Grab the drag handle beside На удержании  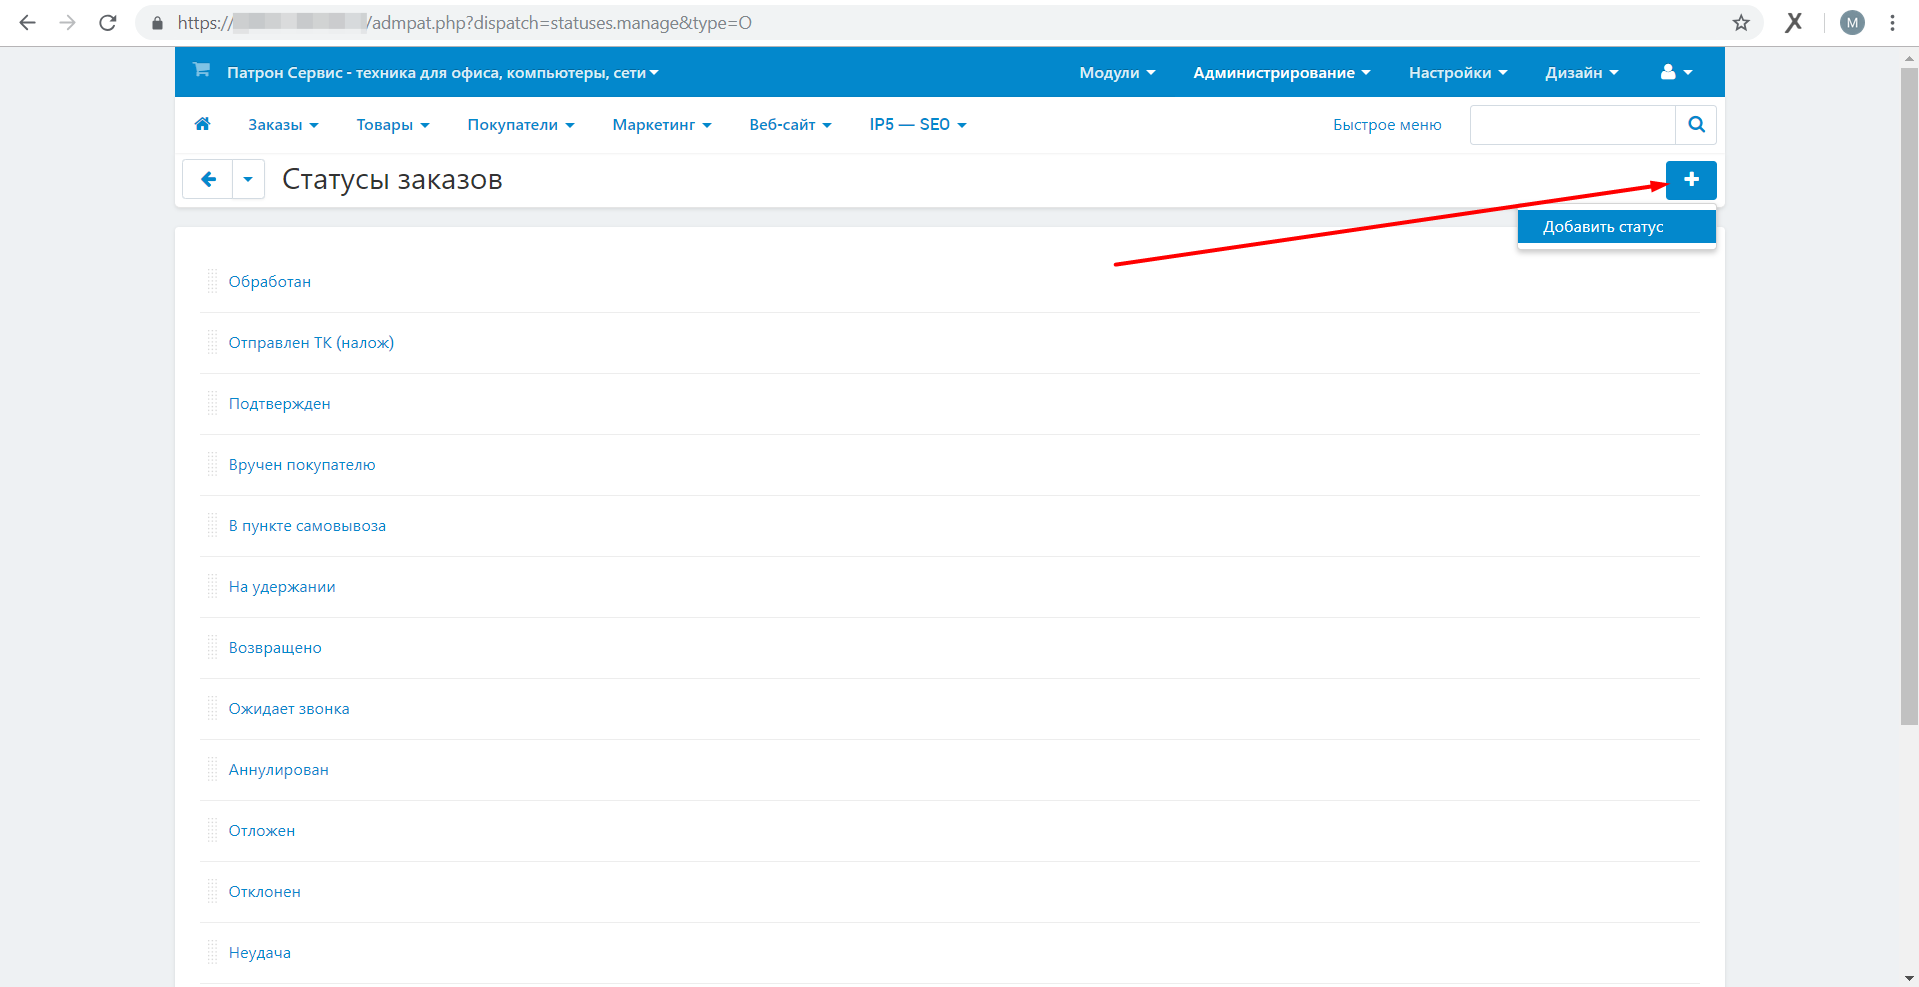click(x=212, y=586)
